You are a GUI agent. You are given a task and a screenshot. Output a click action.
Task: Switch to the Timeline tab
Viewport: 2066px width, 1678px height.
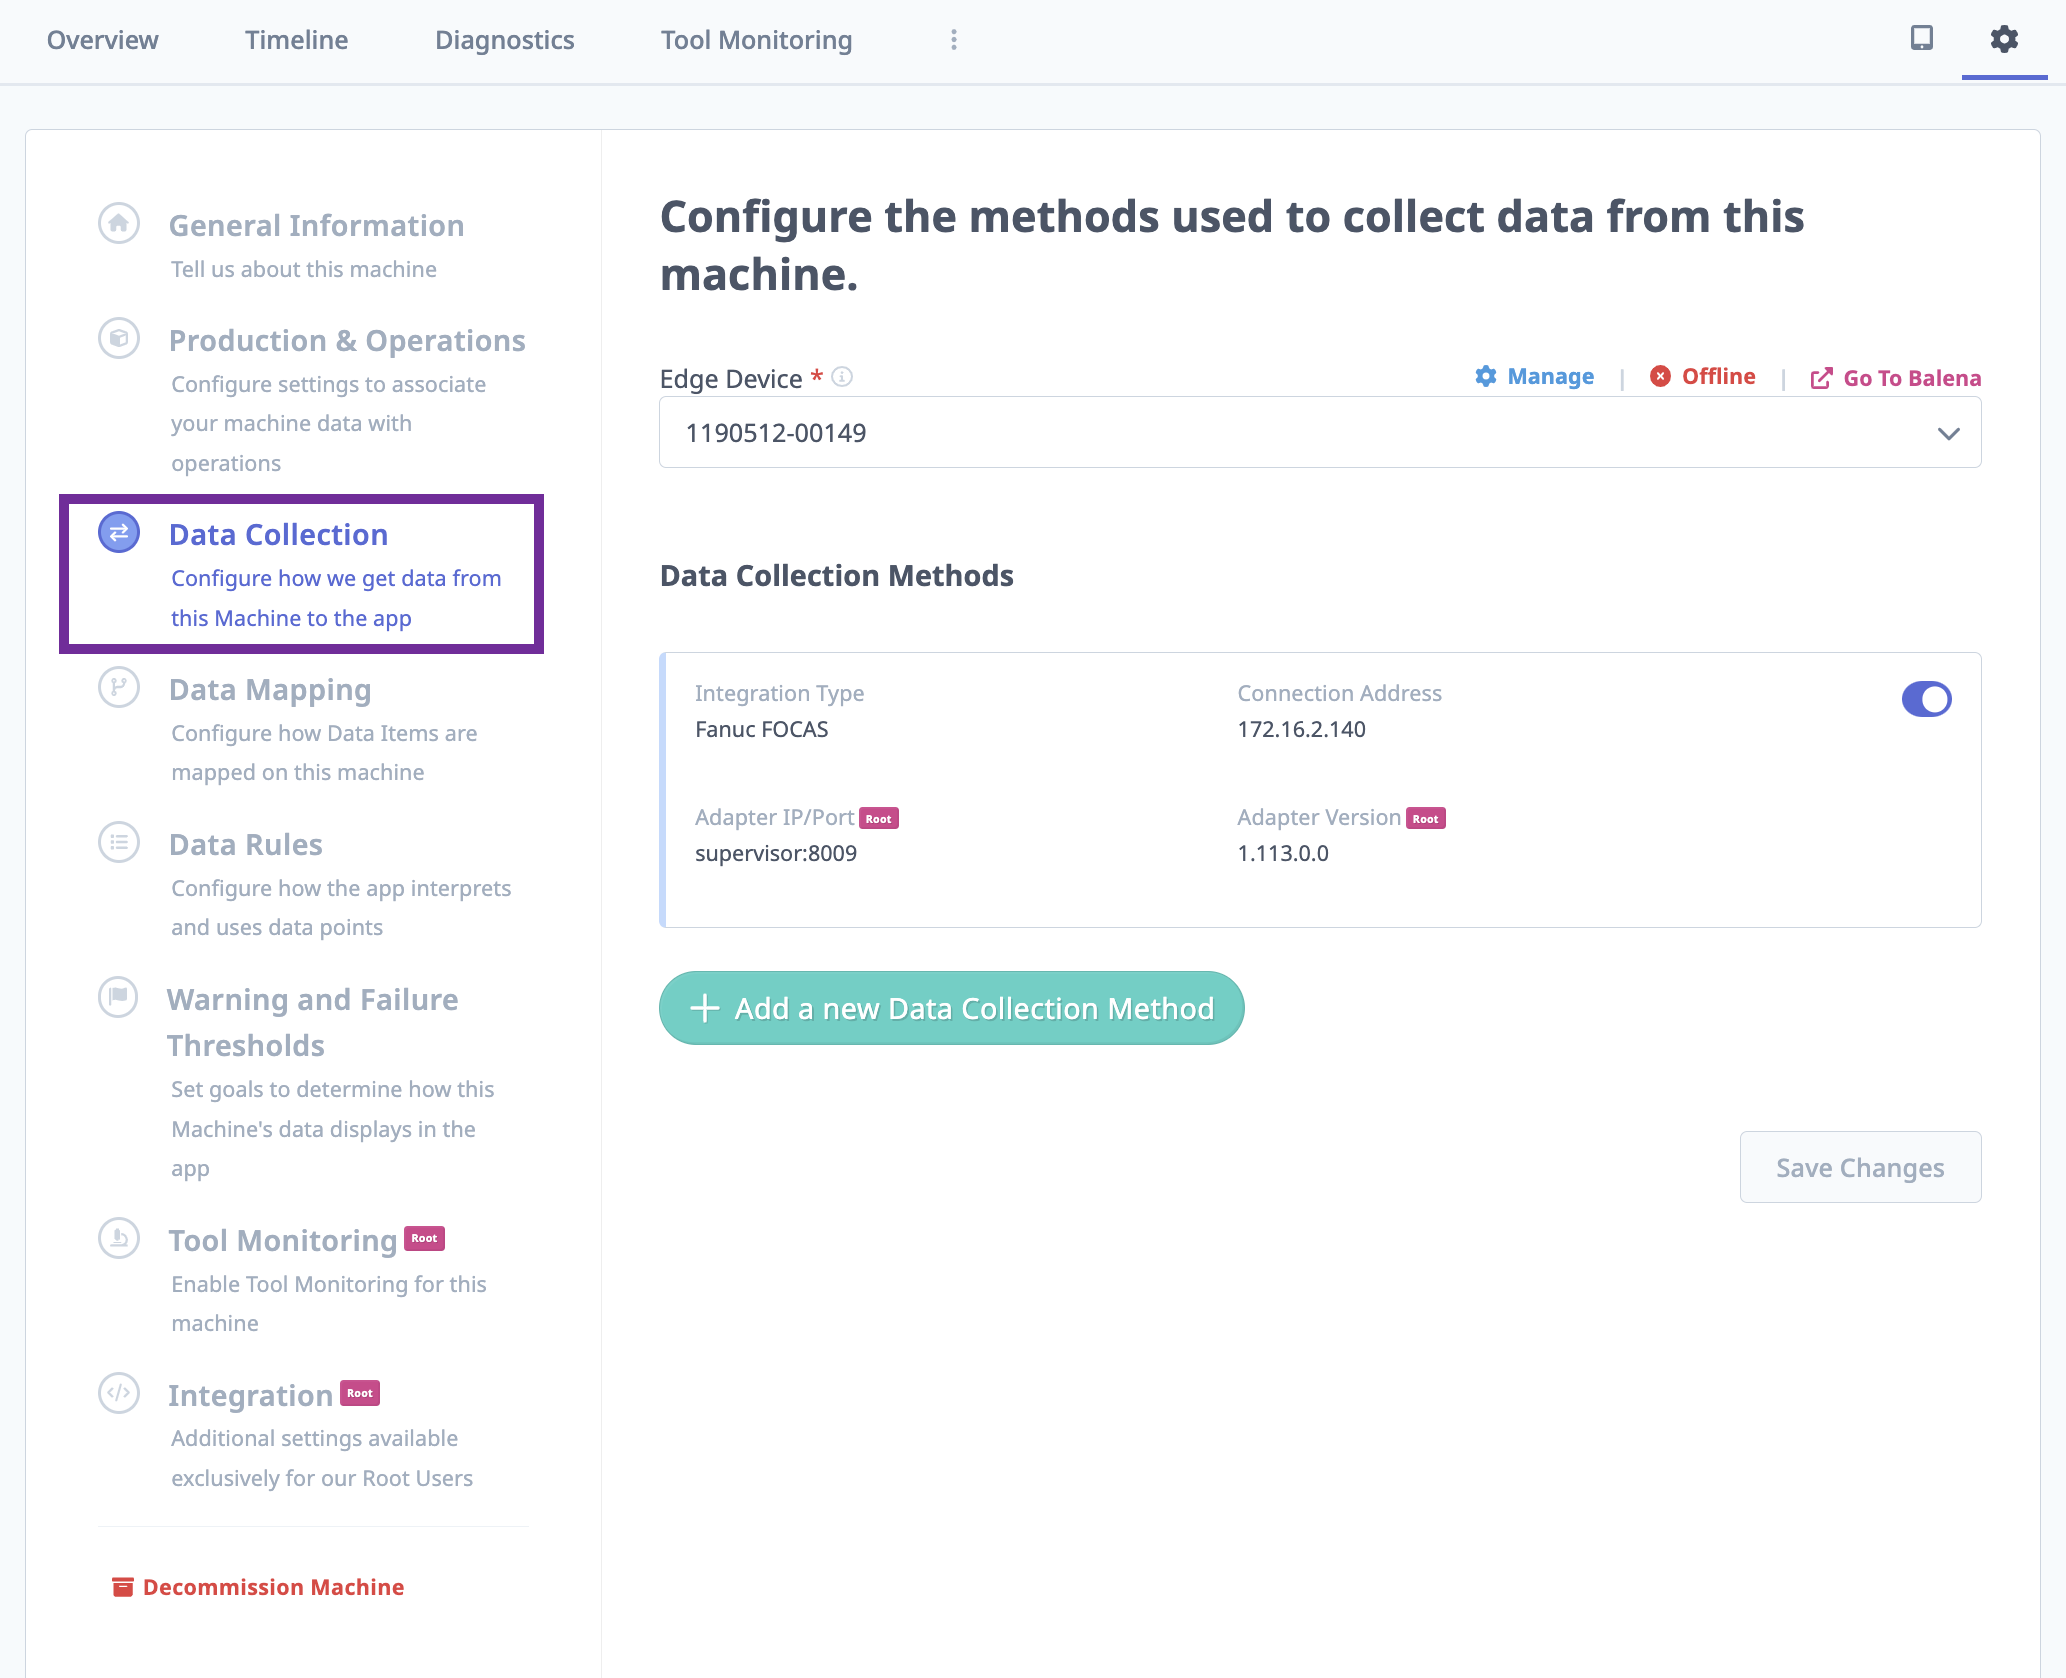pyautogui.click(x=296, y=40)
